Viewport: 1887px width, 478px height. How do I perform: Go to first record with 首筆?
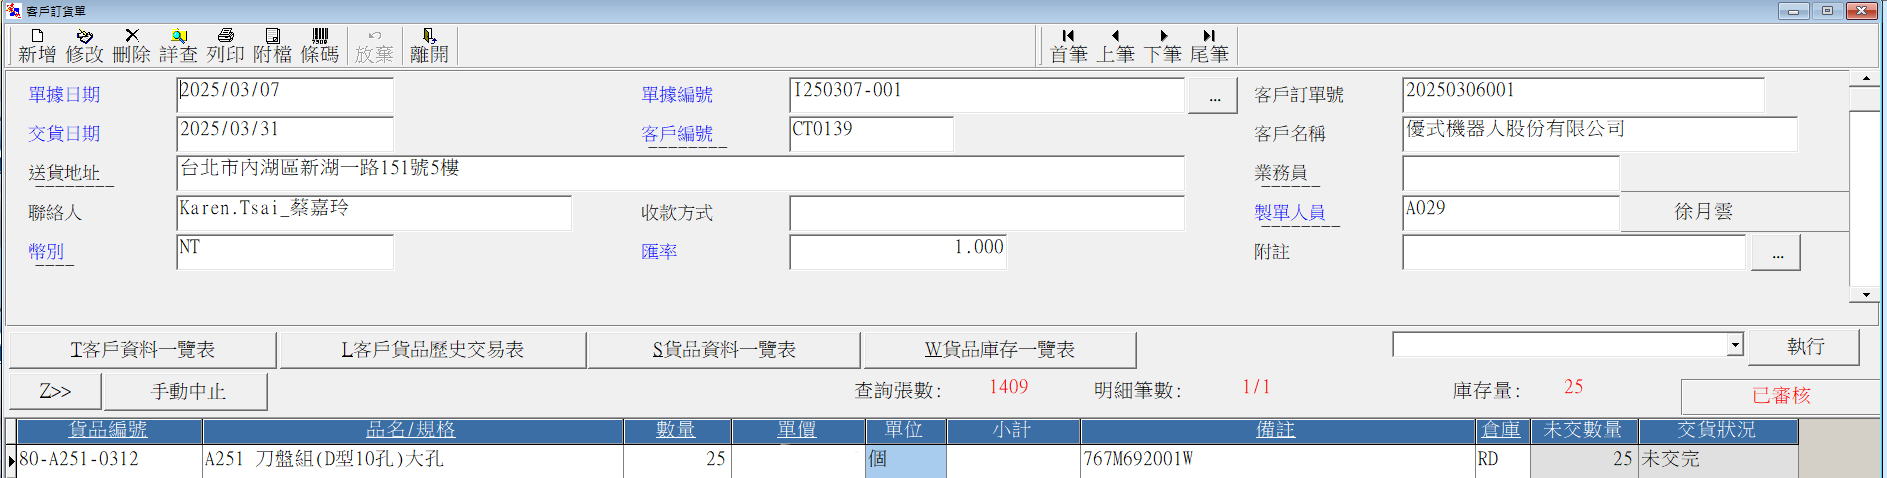1068,46
